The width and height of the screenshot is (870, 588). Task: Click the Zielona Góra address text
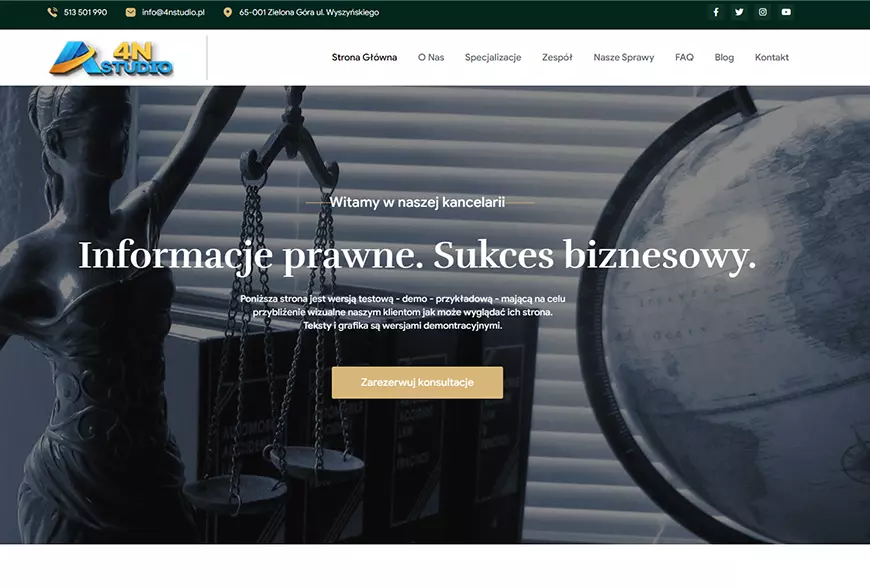pyautogui.click(x=309, y=12)
